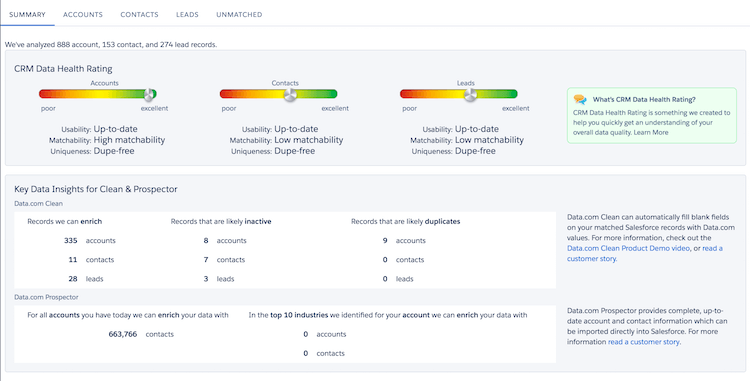Click the speech bubbles icon in help box

click(x=580, y=99)
